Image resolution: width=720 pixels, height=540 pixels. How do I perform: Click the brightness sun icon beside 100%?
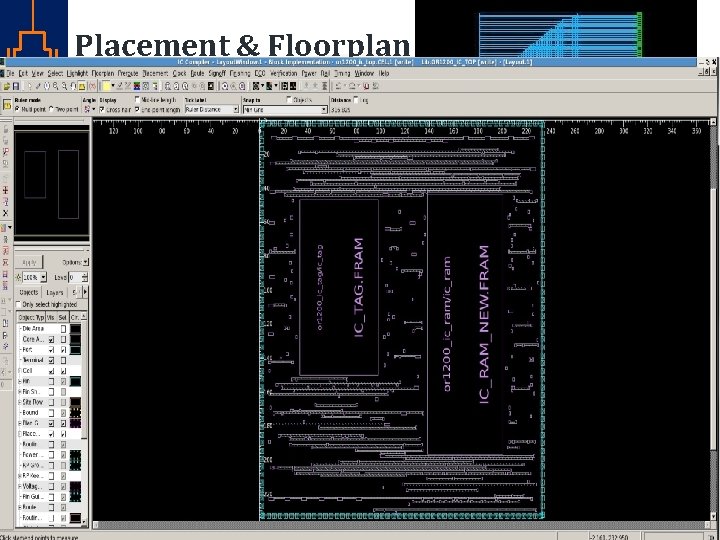pos(18,277)
